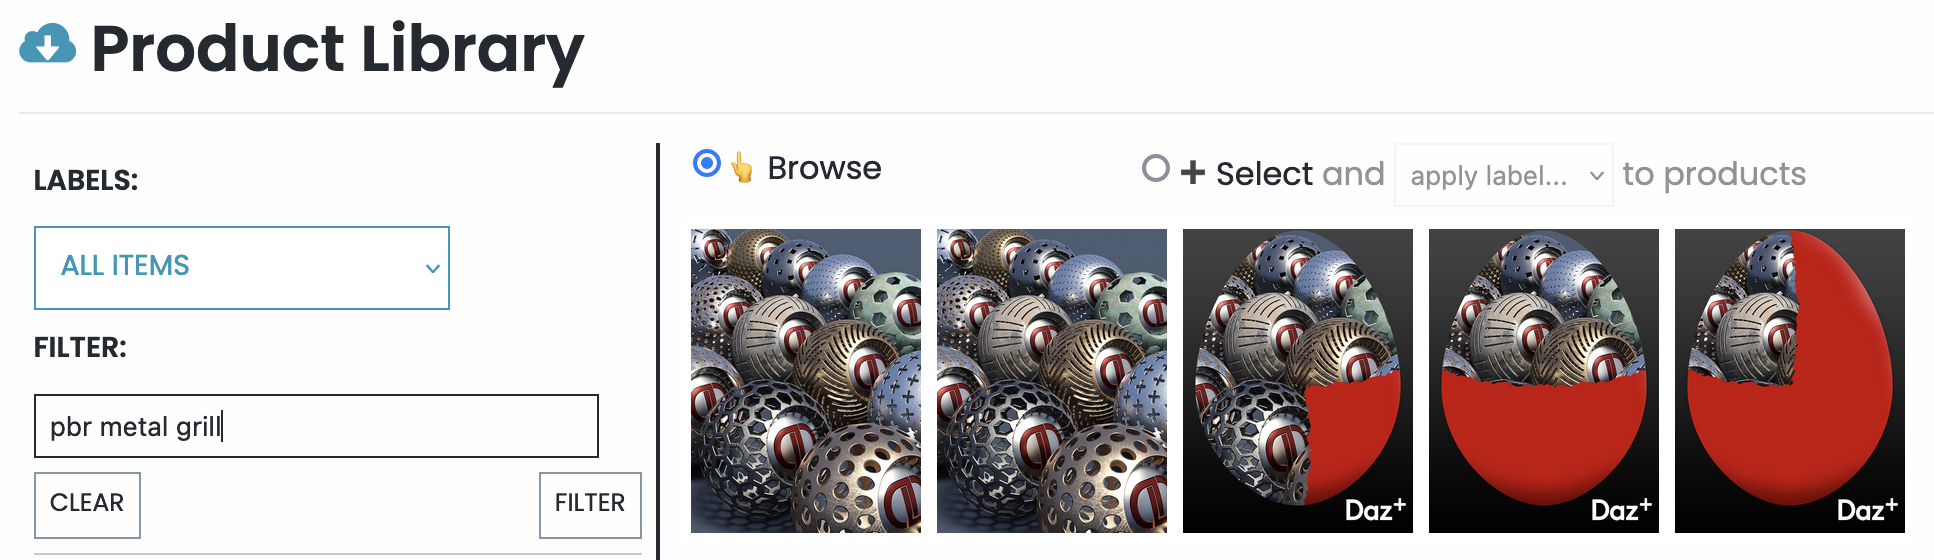Click the cloud download icon
The width and height of the screenshot is (1934, 560).
click(x=47, y=45)
